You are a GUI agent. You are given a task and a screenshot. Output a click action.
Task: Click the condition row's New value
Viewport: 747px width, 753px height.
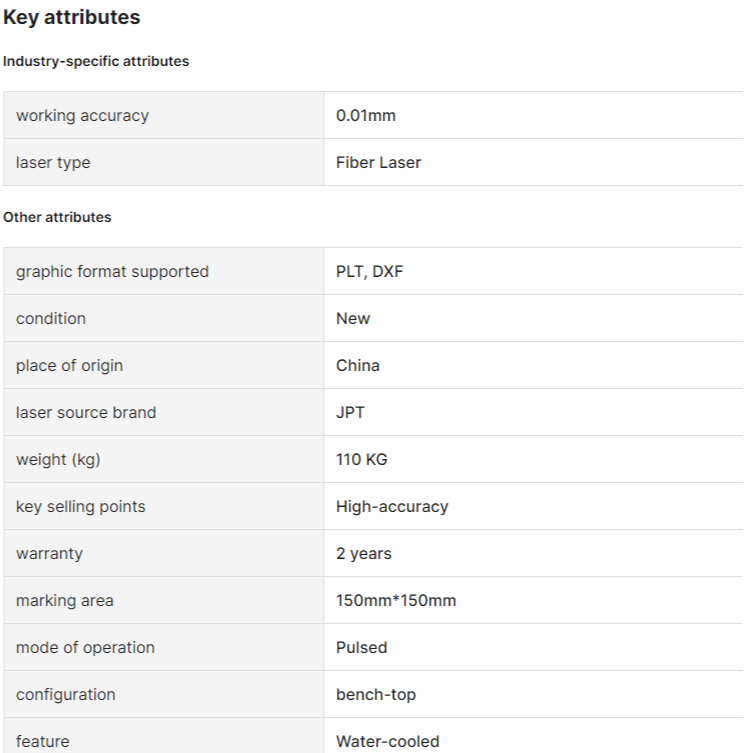coord(353,319)
